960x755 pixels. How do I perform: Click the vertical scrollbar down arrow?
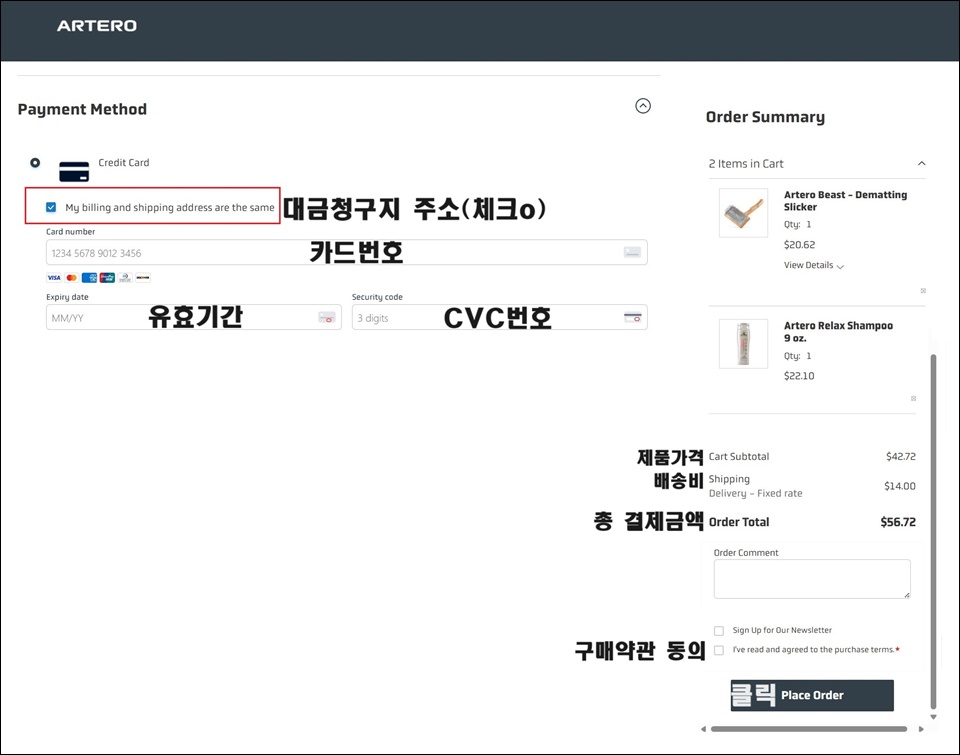point(933,716)
